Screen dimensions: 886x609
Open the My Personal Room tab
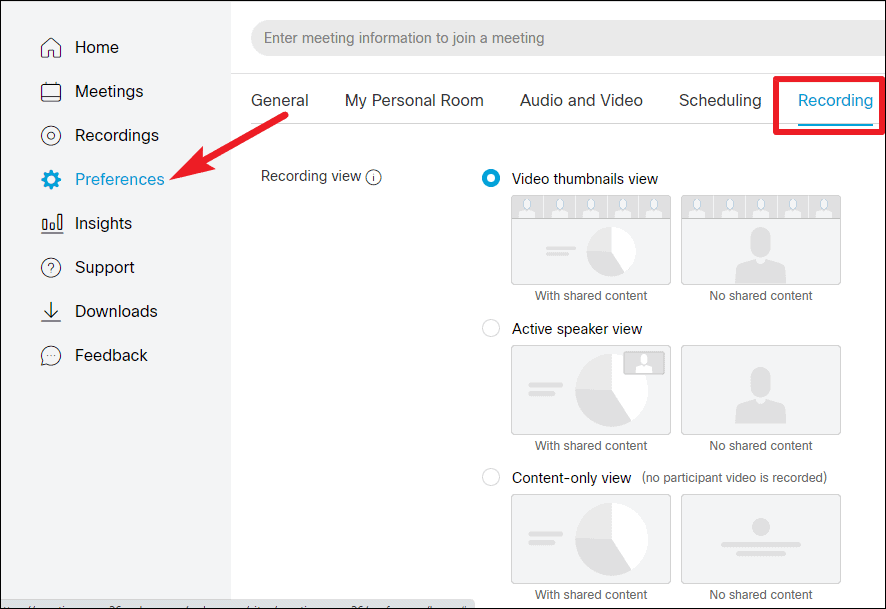tap(414, 101)
